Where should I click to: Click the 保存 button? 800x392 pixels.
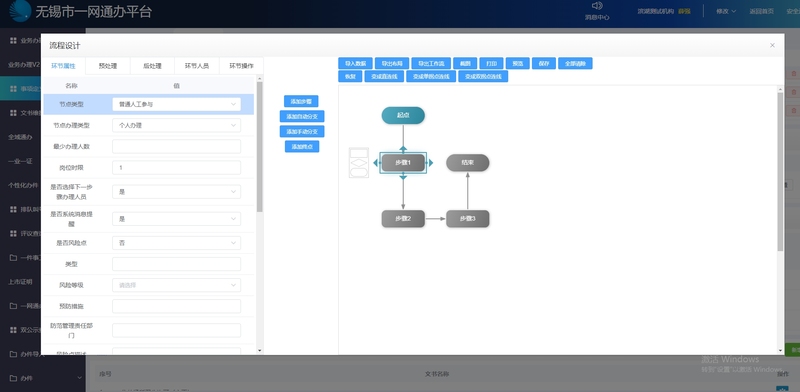pos(543,63)
